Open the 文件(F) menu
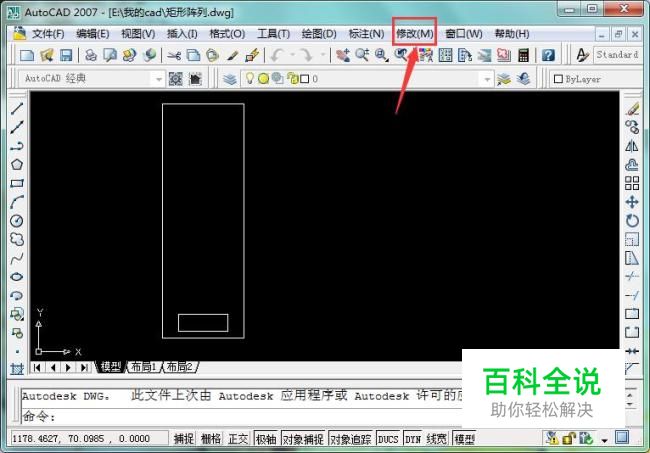 point(48,34)
